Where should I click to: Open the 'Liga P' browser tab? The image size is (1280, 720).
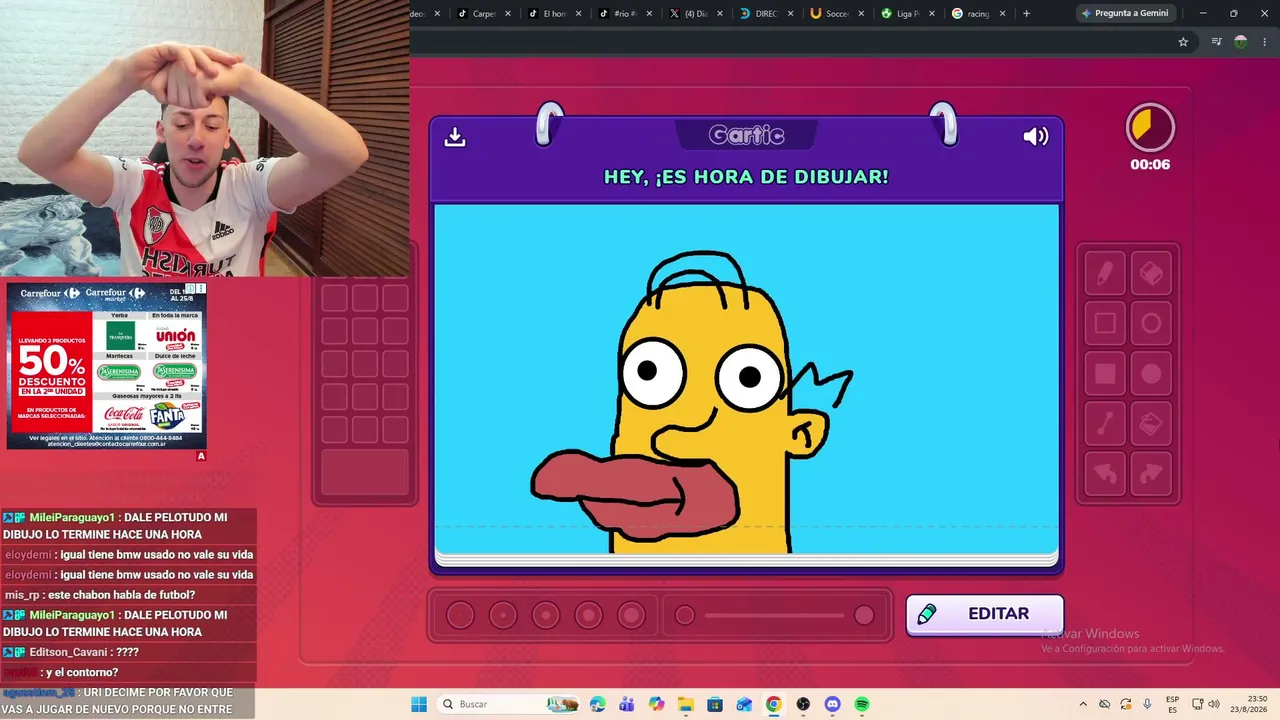click(x=909, y=14)
